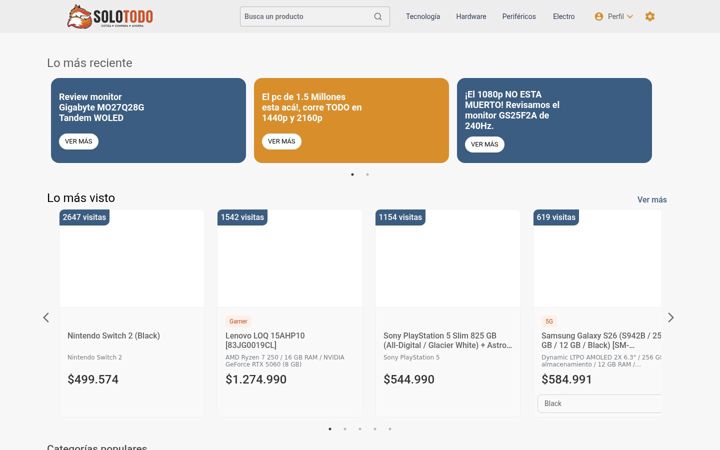The width and height of the screenshot is (720, 450).
Task: Click Sony PlayStation 5 Slim 825 GB title
Action: click(448, 340)
